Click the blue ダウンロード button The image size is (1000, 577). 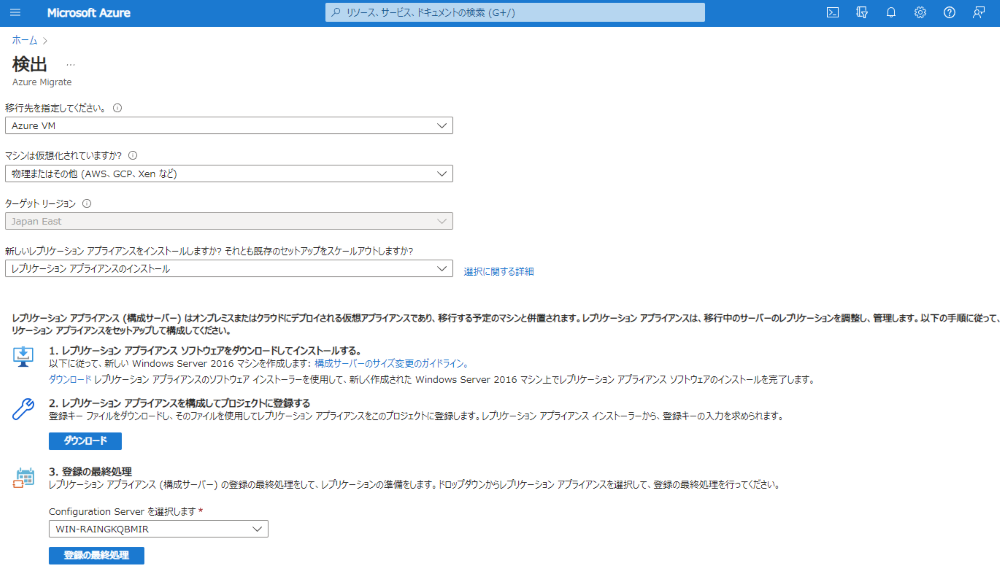pyautogui.click(x=85, y=441)
